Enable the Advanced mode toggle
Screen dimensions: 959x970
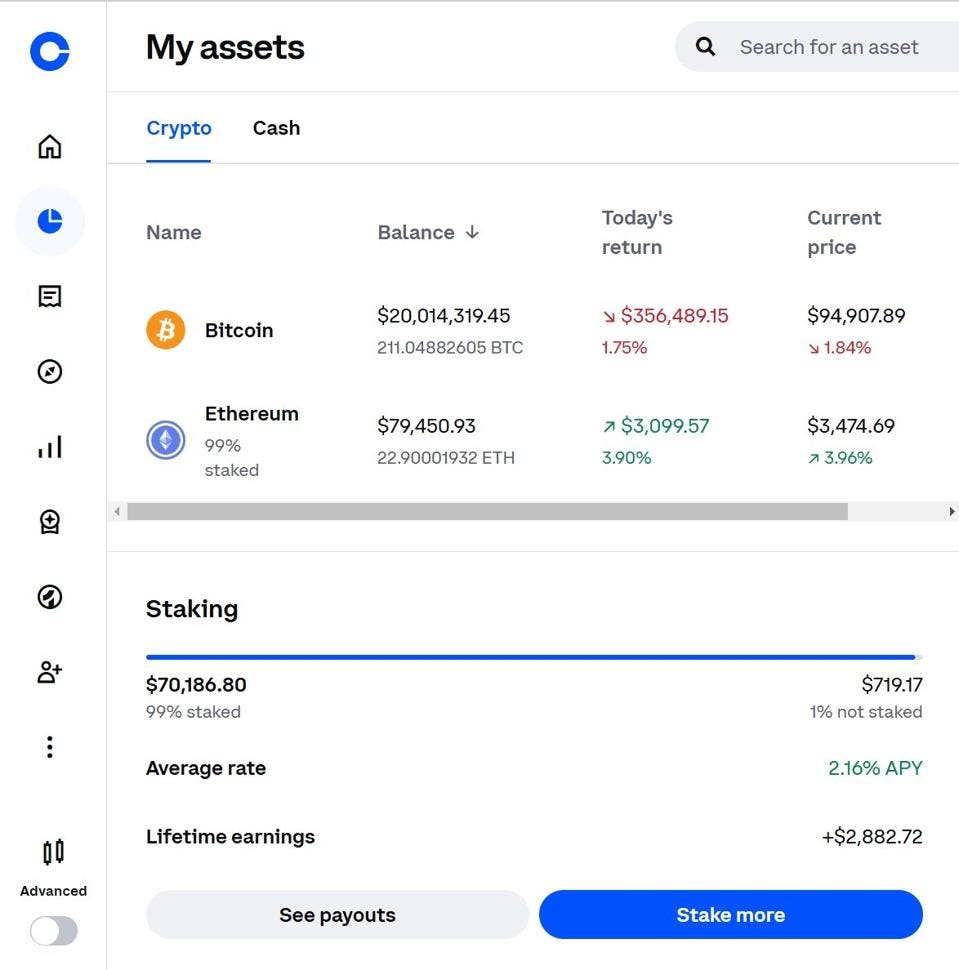51,930
